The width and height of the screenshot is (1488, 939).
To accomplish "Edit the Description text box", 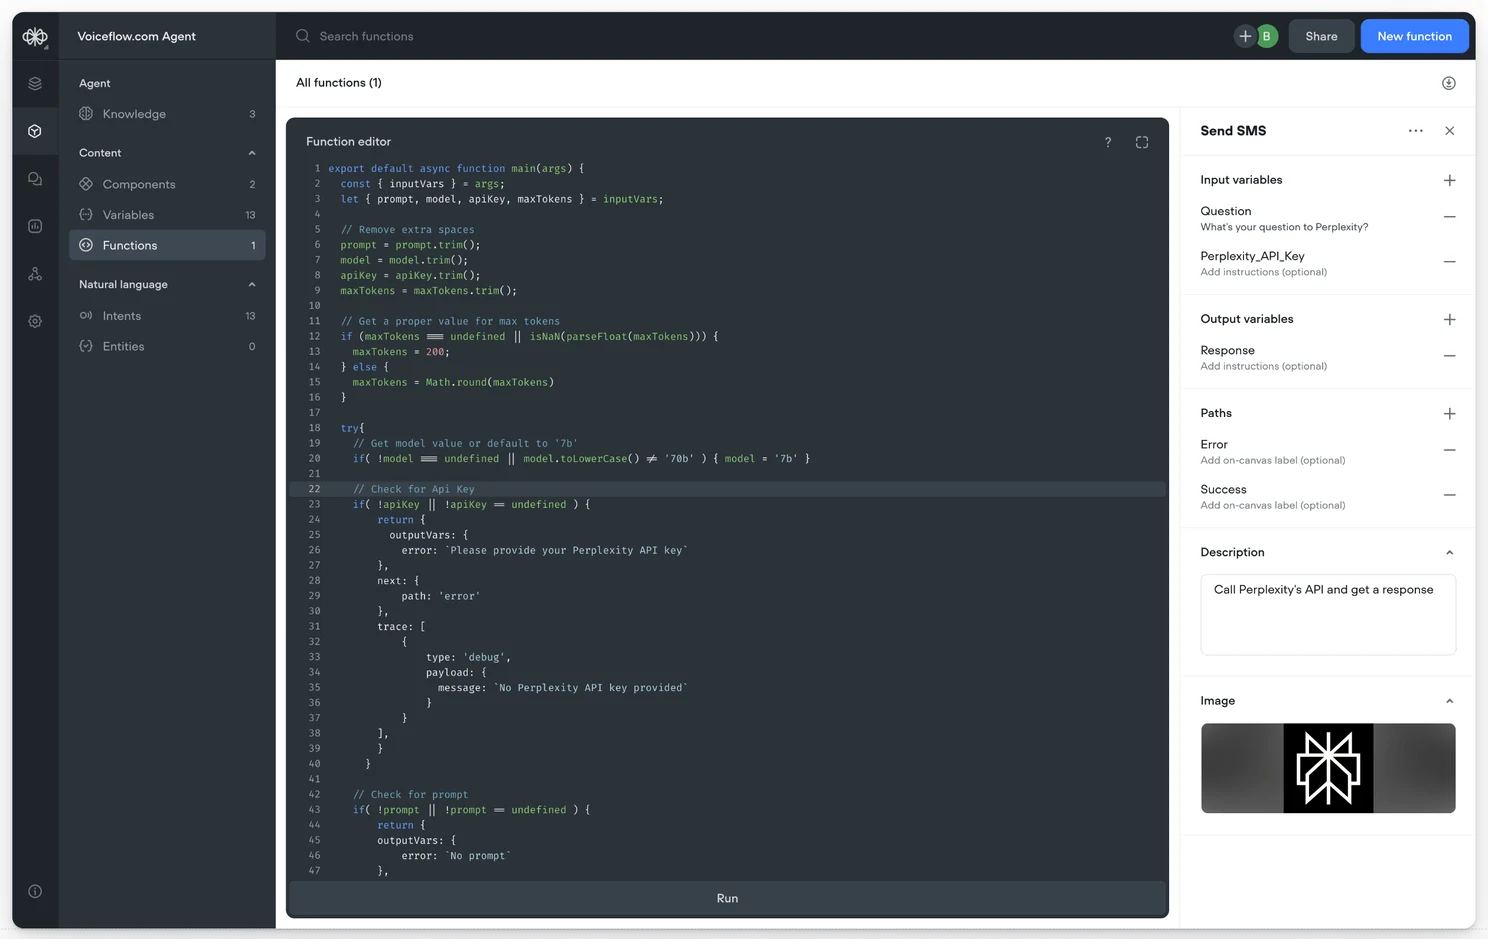I will coord(1328,615).
